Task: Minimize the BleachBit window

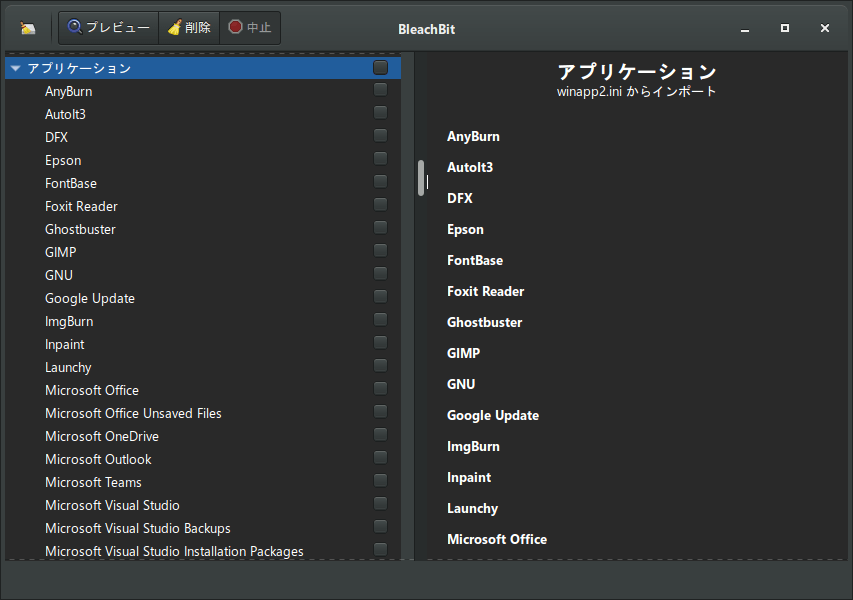Action: tap(745, 28)
